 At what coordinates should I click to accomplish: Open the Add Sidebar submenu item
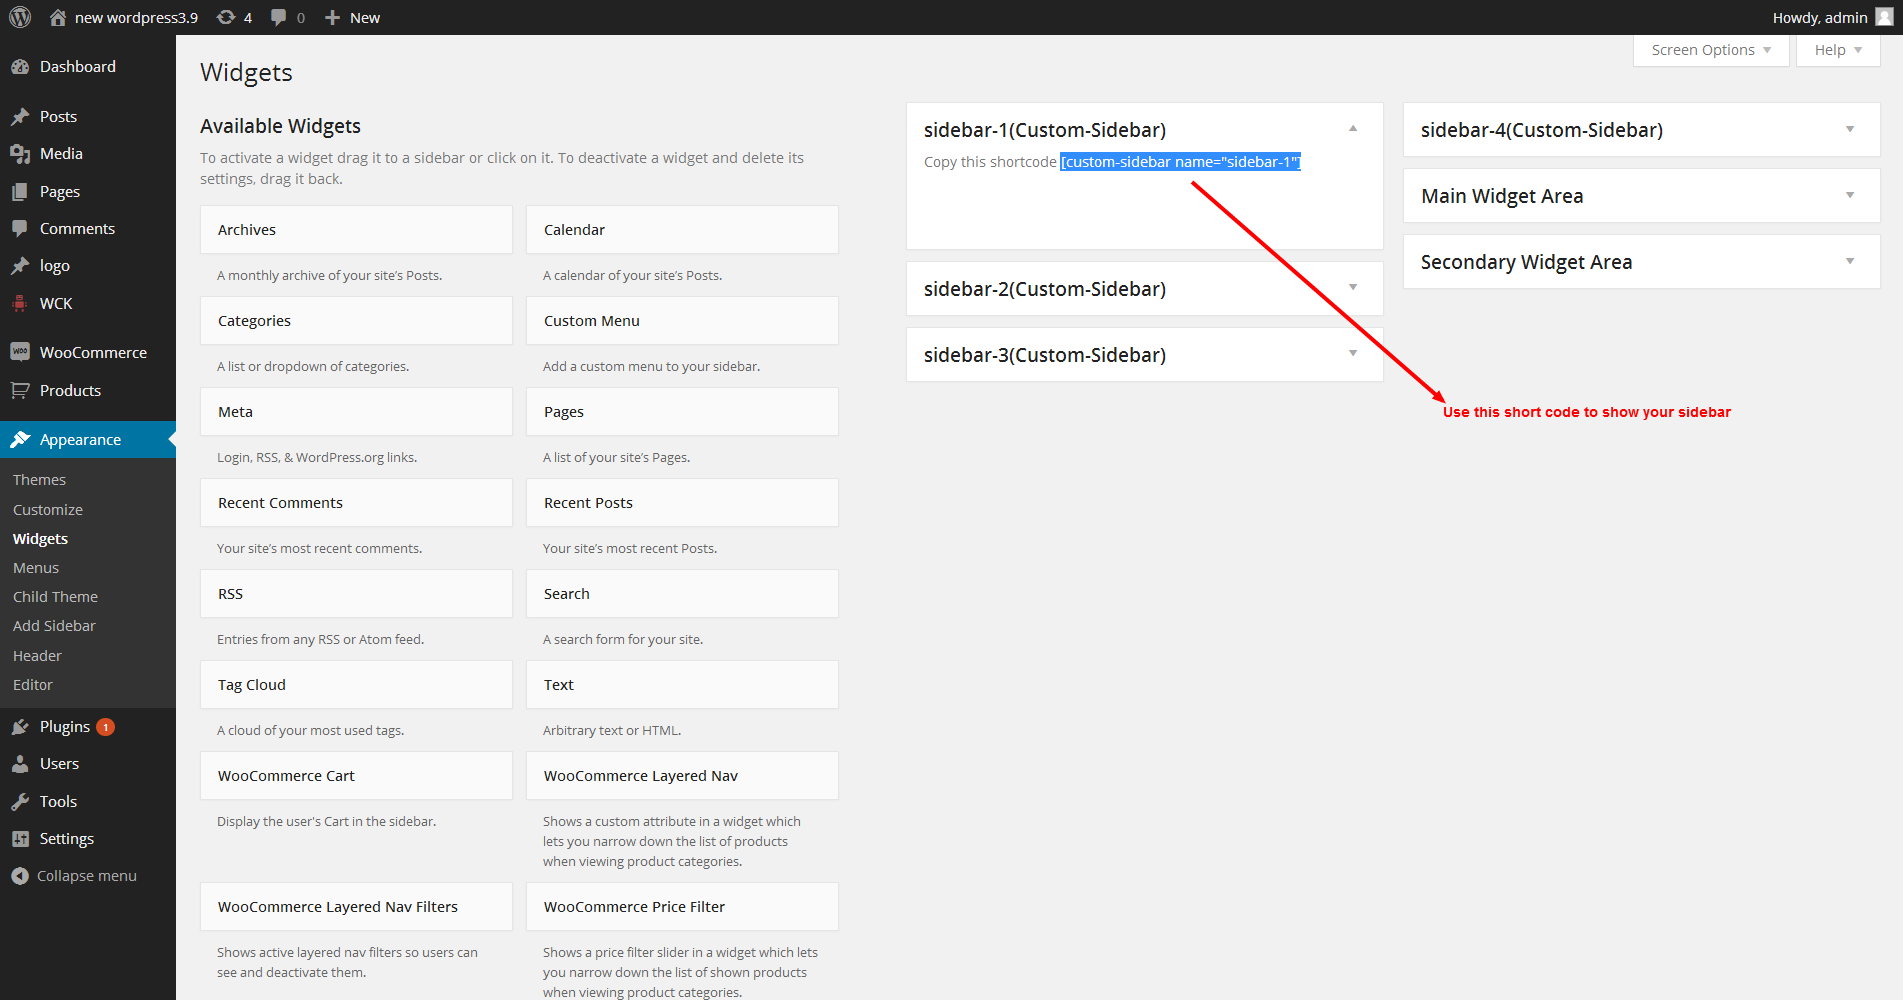(x=55, y=626)
